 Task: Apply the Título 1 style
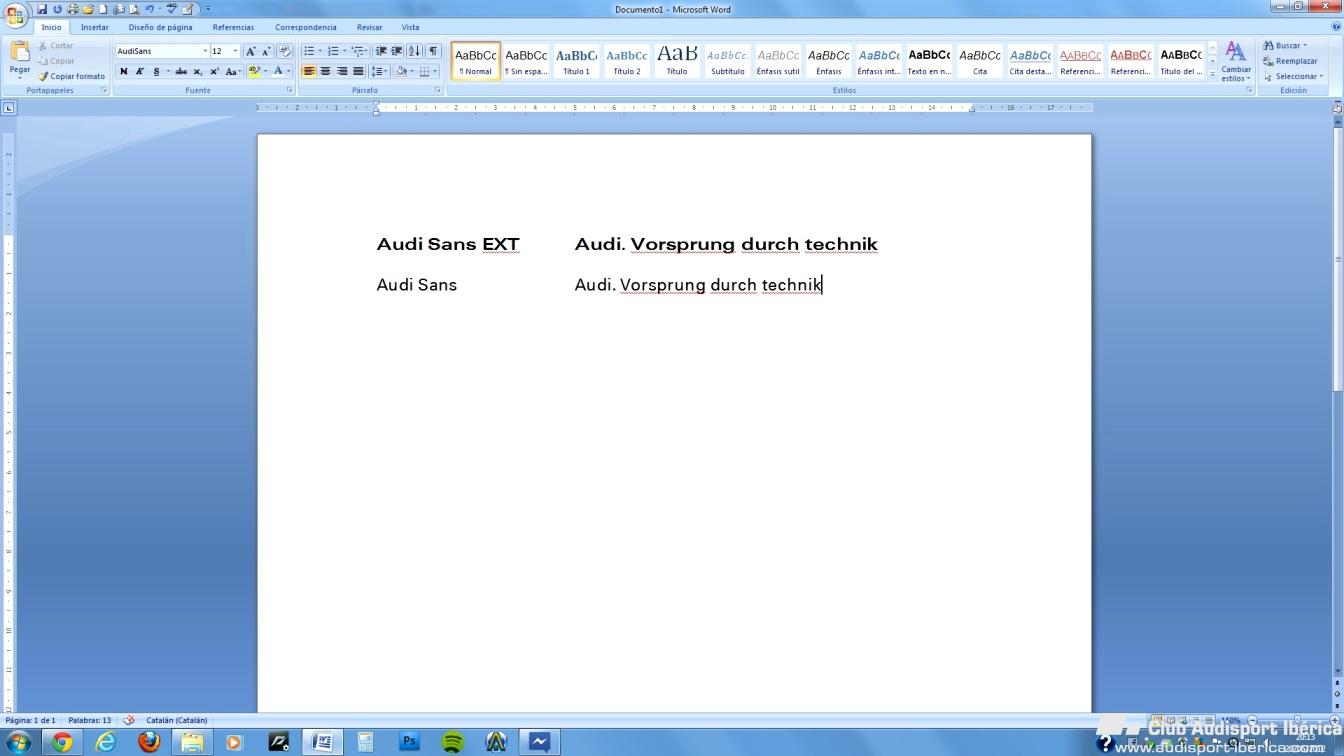pyautogui.click(x=576, y=61)
